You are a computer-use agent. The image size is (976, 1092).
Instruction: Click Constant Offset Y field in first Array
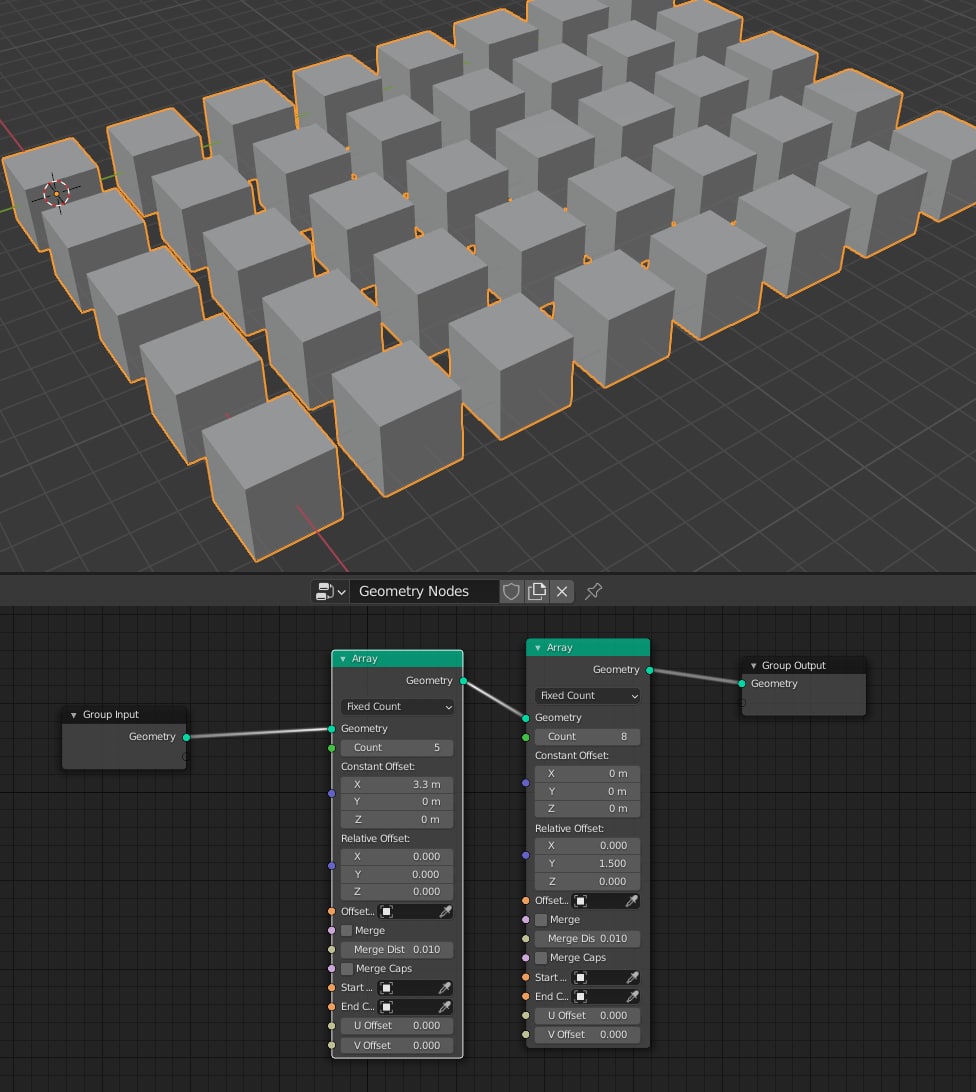[397, 802]
